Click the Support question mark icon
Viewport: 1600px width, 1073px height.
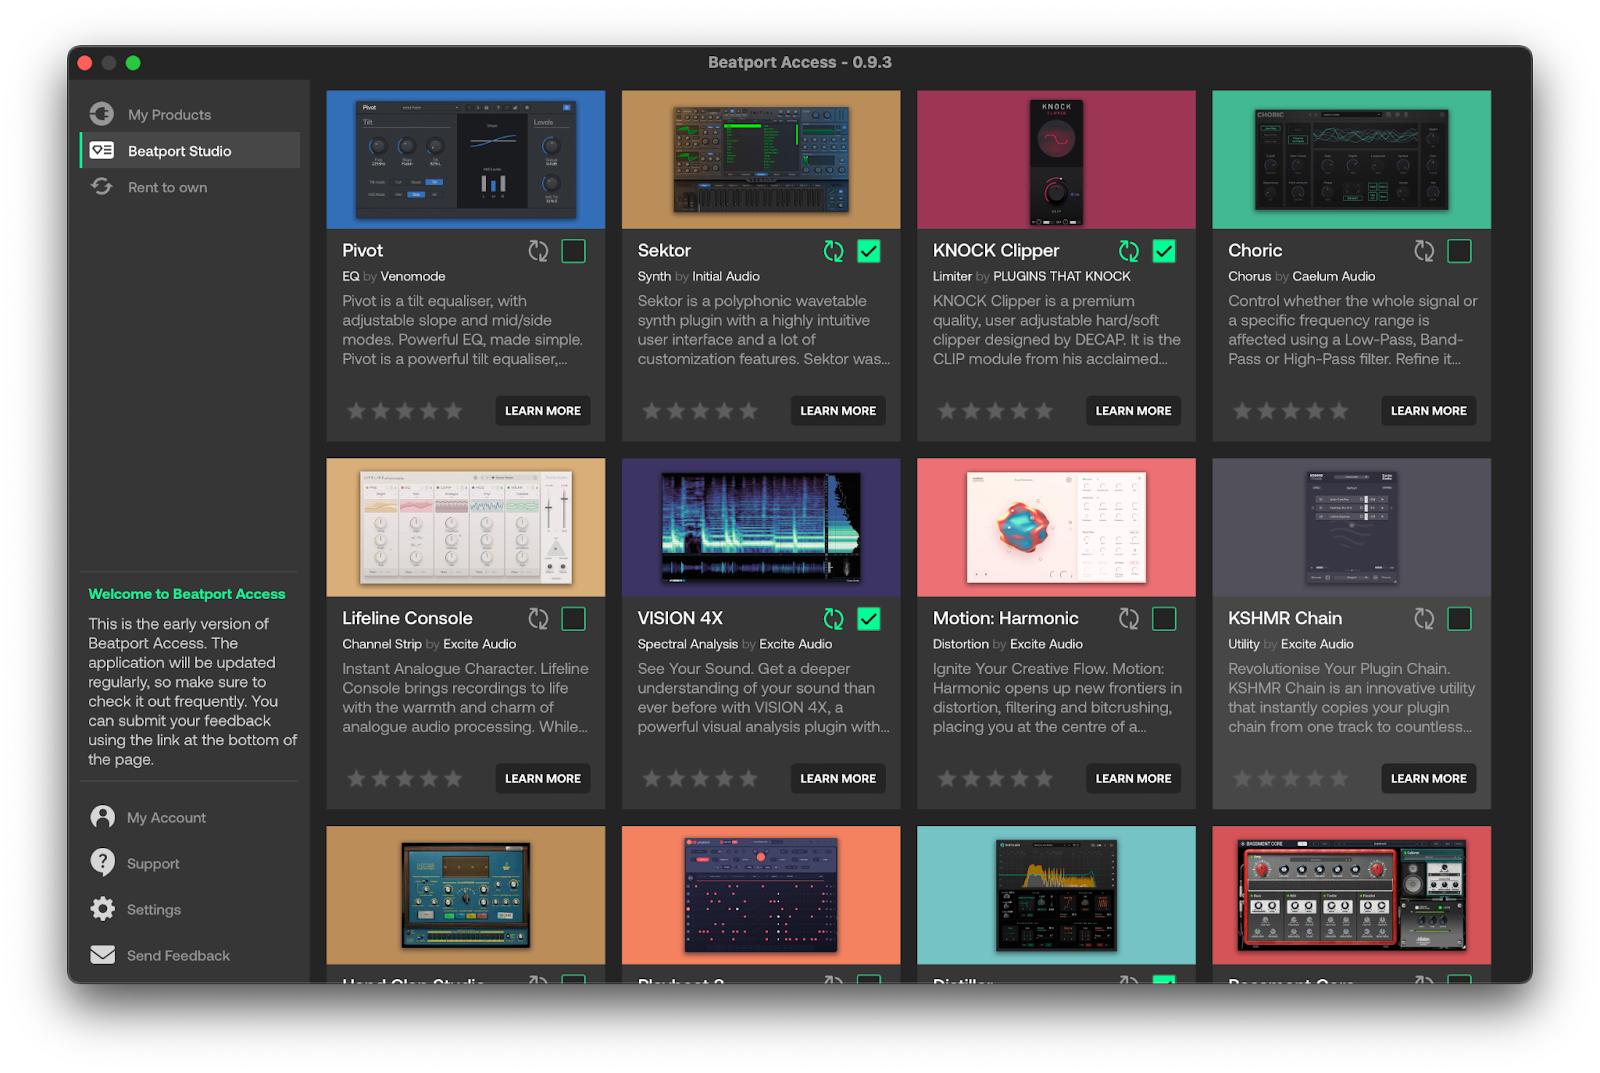click(101, 863)
